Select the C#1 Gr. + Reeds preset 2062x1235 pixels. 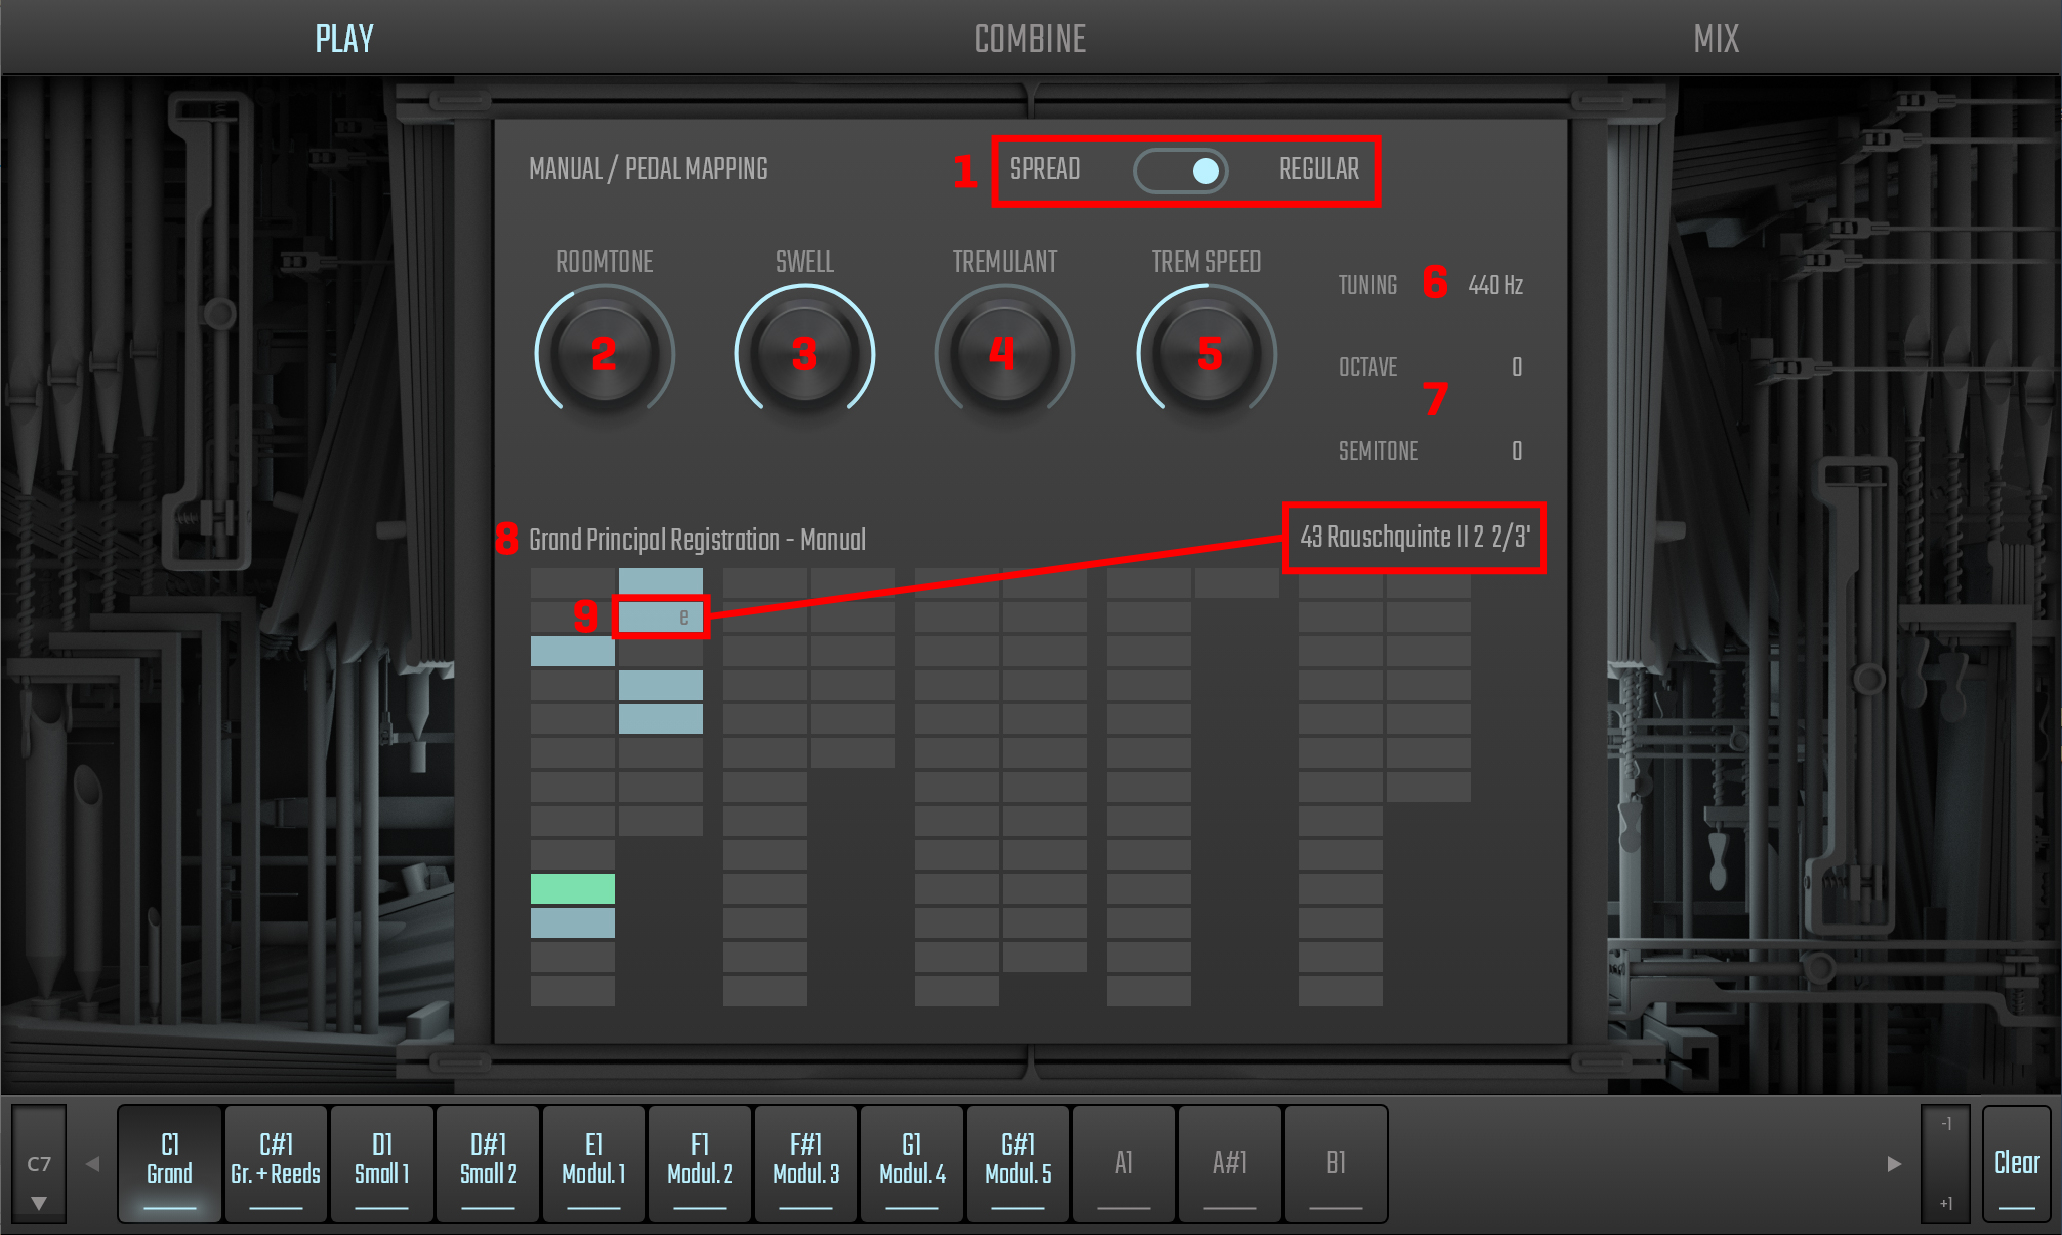point(276,1162)
